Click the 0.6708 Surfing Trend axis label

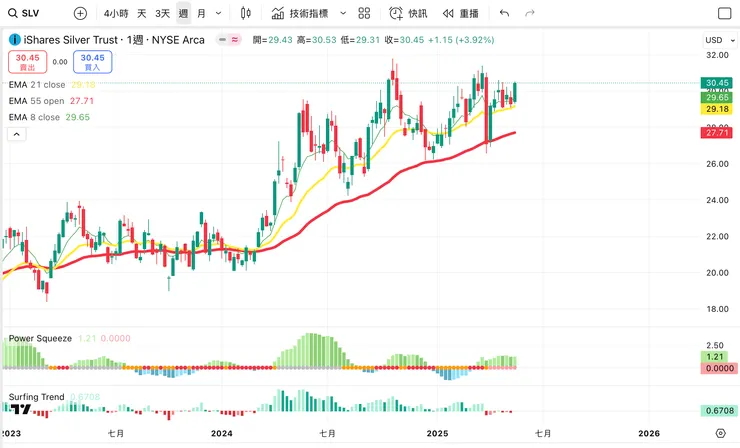[719, 411]
